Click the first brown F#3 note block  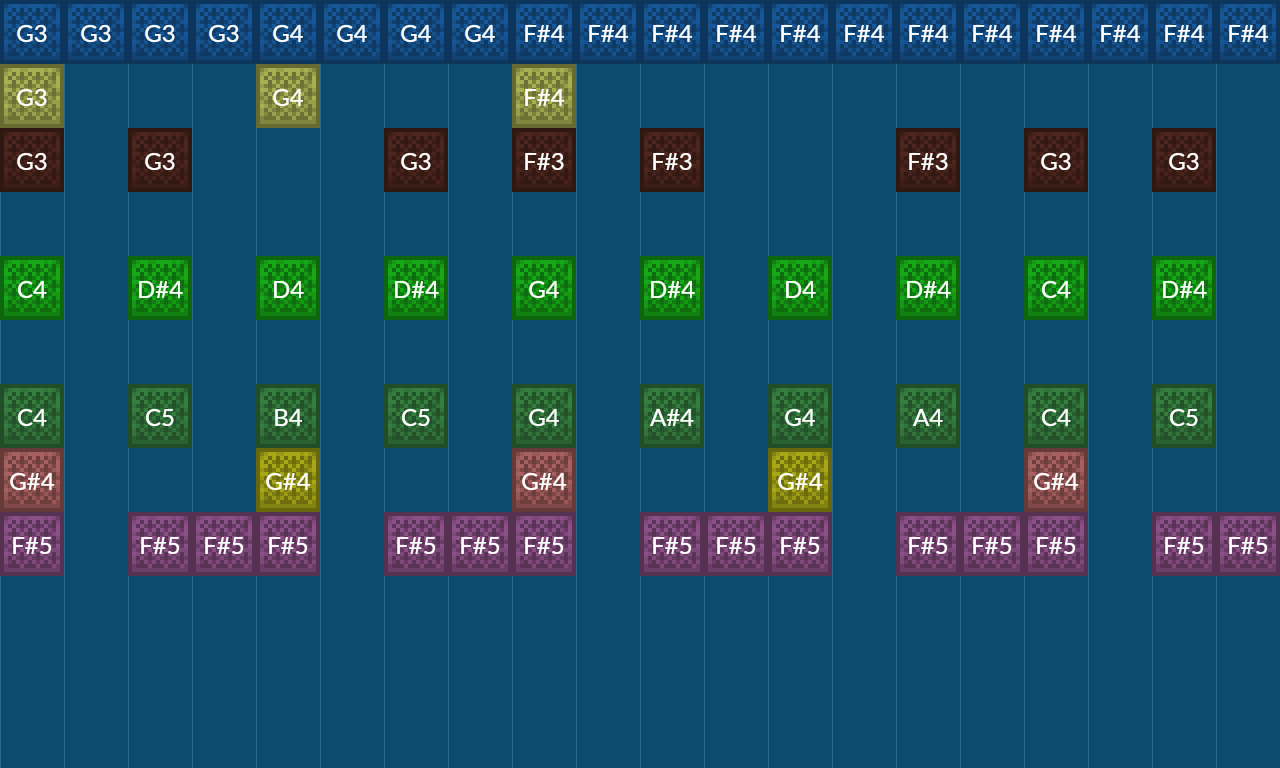544,160
